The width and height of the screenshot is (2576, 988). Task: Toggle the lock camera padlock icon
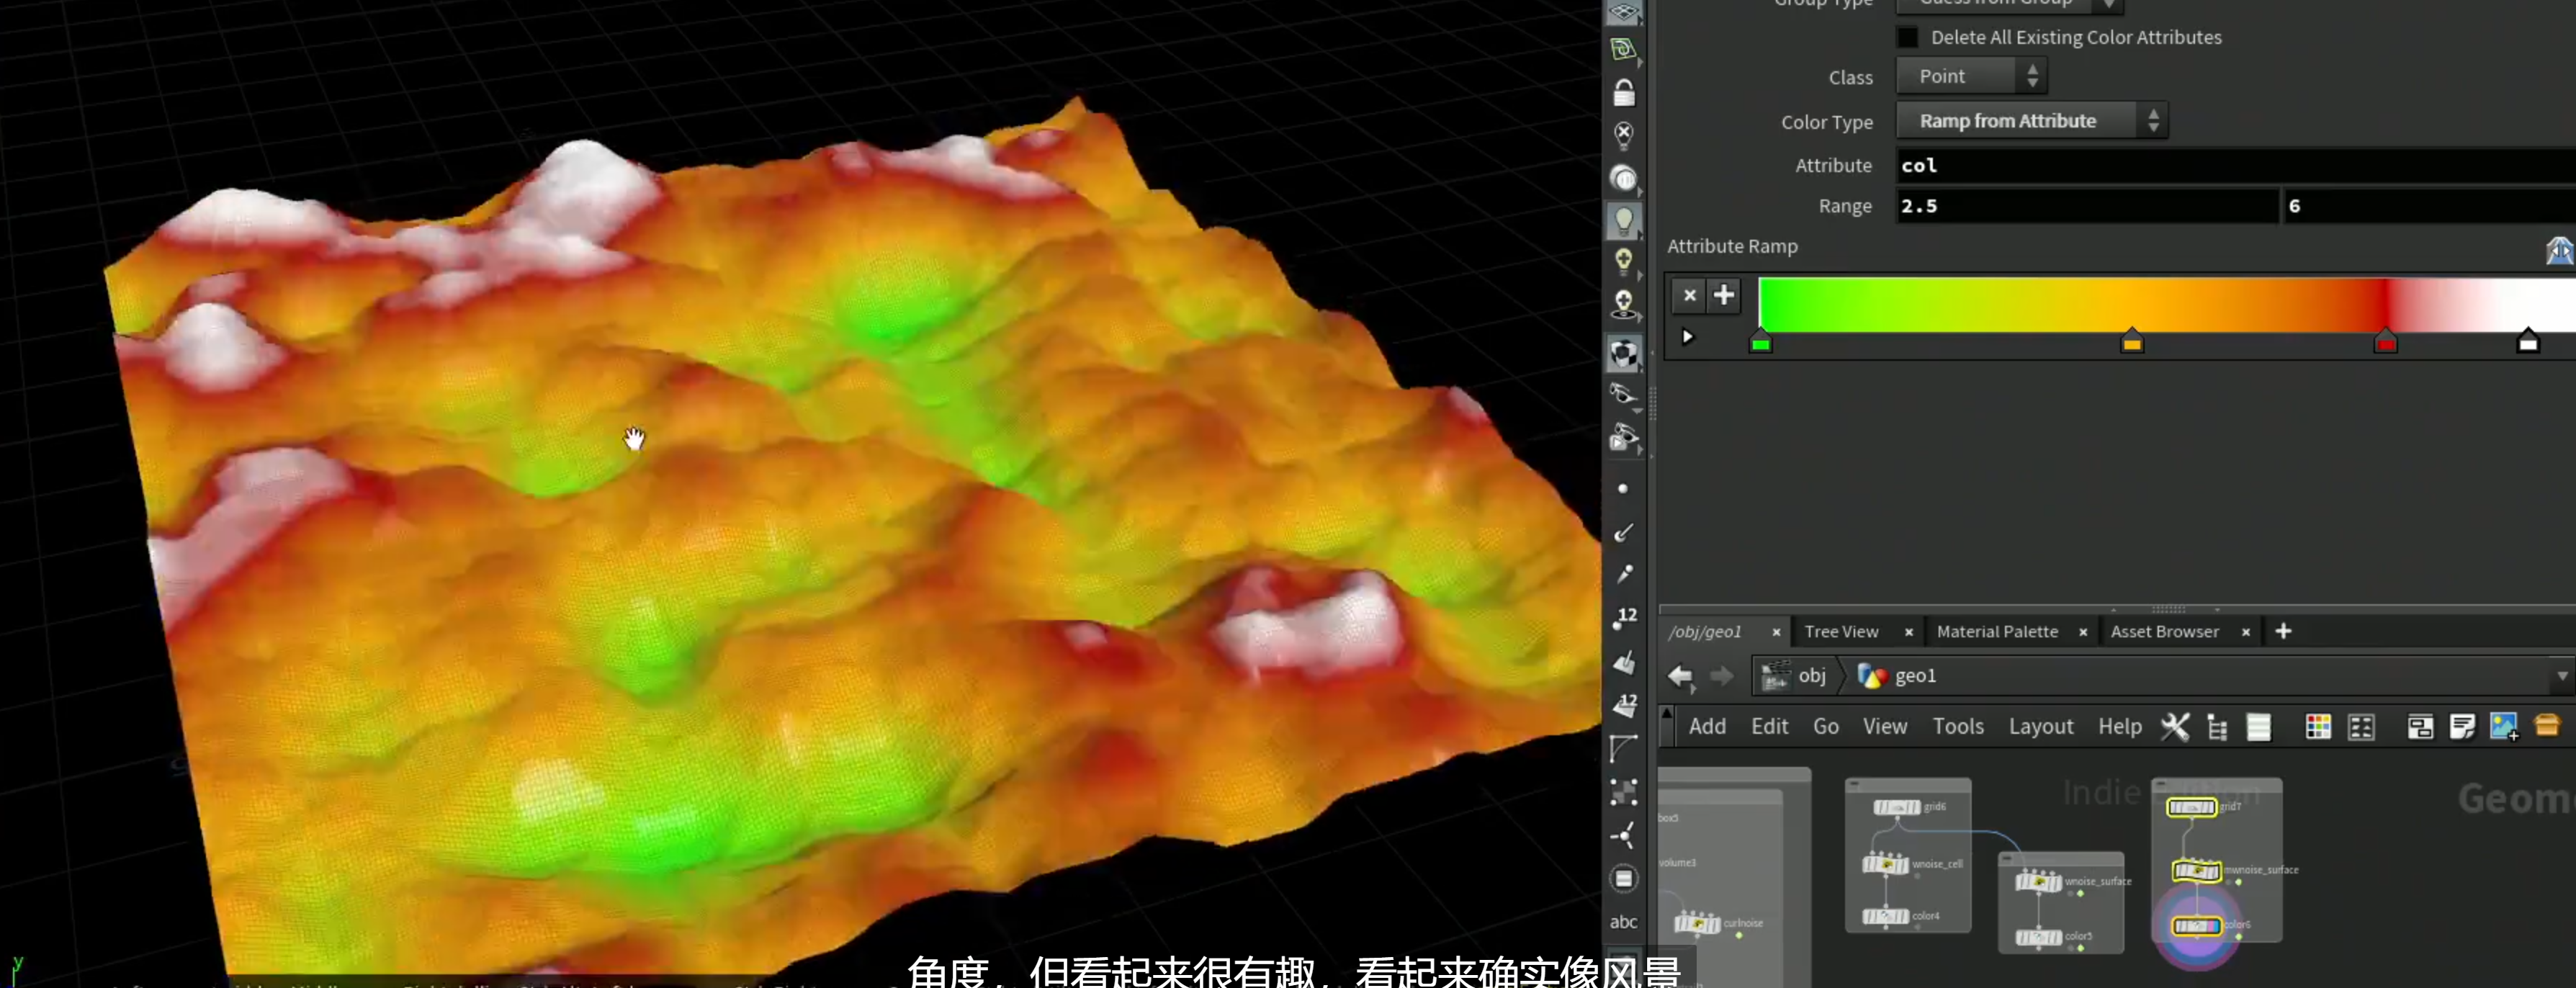tap(1624, 93)
